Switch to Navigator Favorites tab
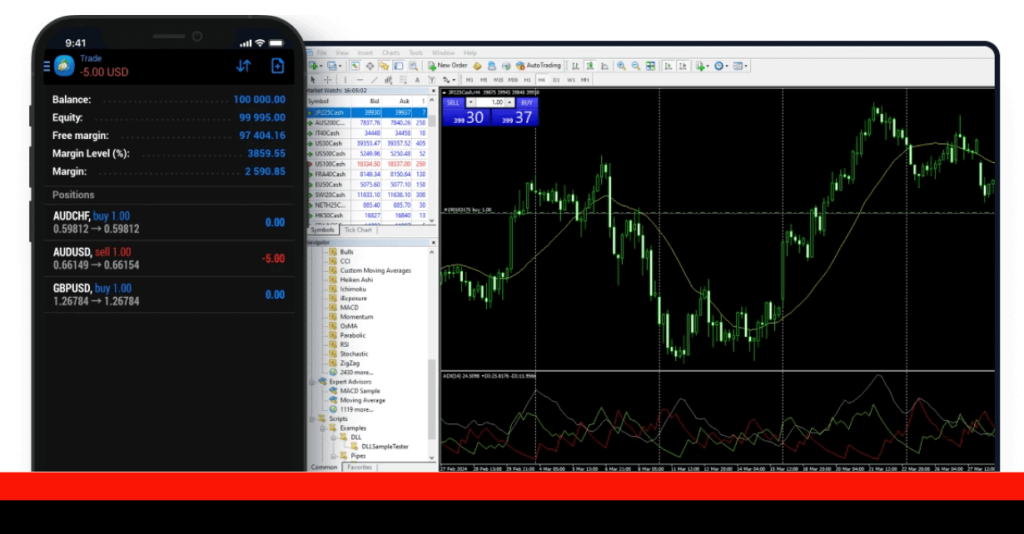Image resolution: width=1024 pixels, height=534 pixels. [360, 467]
